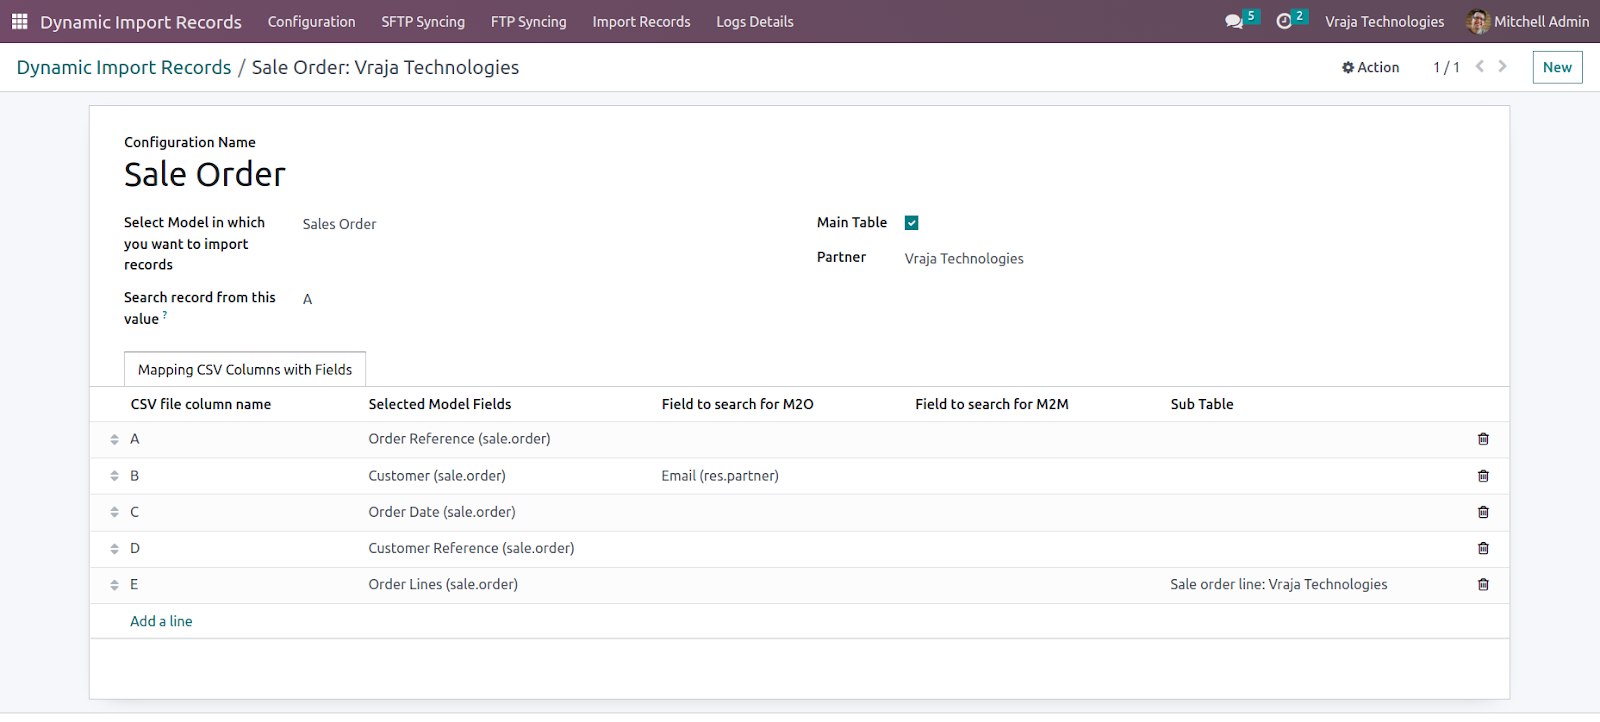Open the Logs Details menu
1600x722 pixels.
click(x=755, y=21)
